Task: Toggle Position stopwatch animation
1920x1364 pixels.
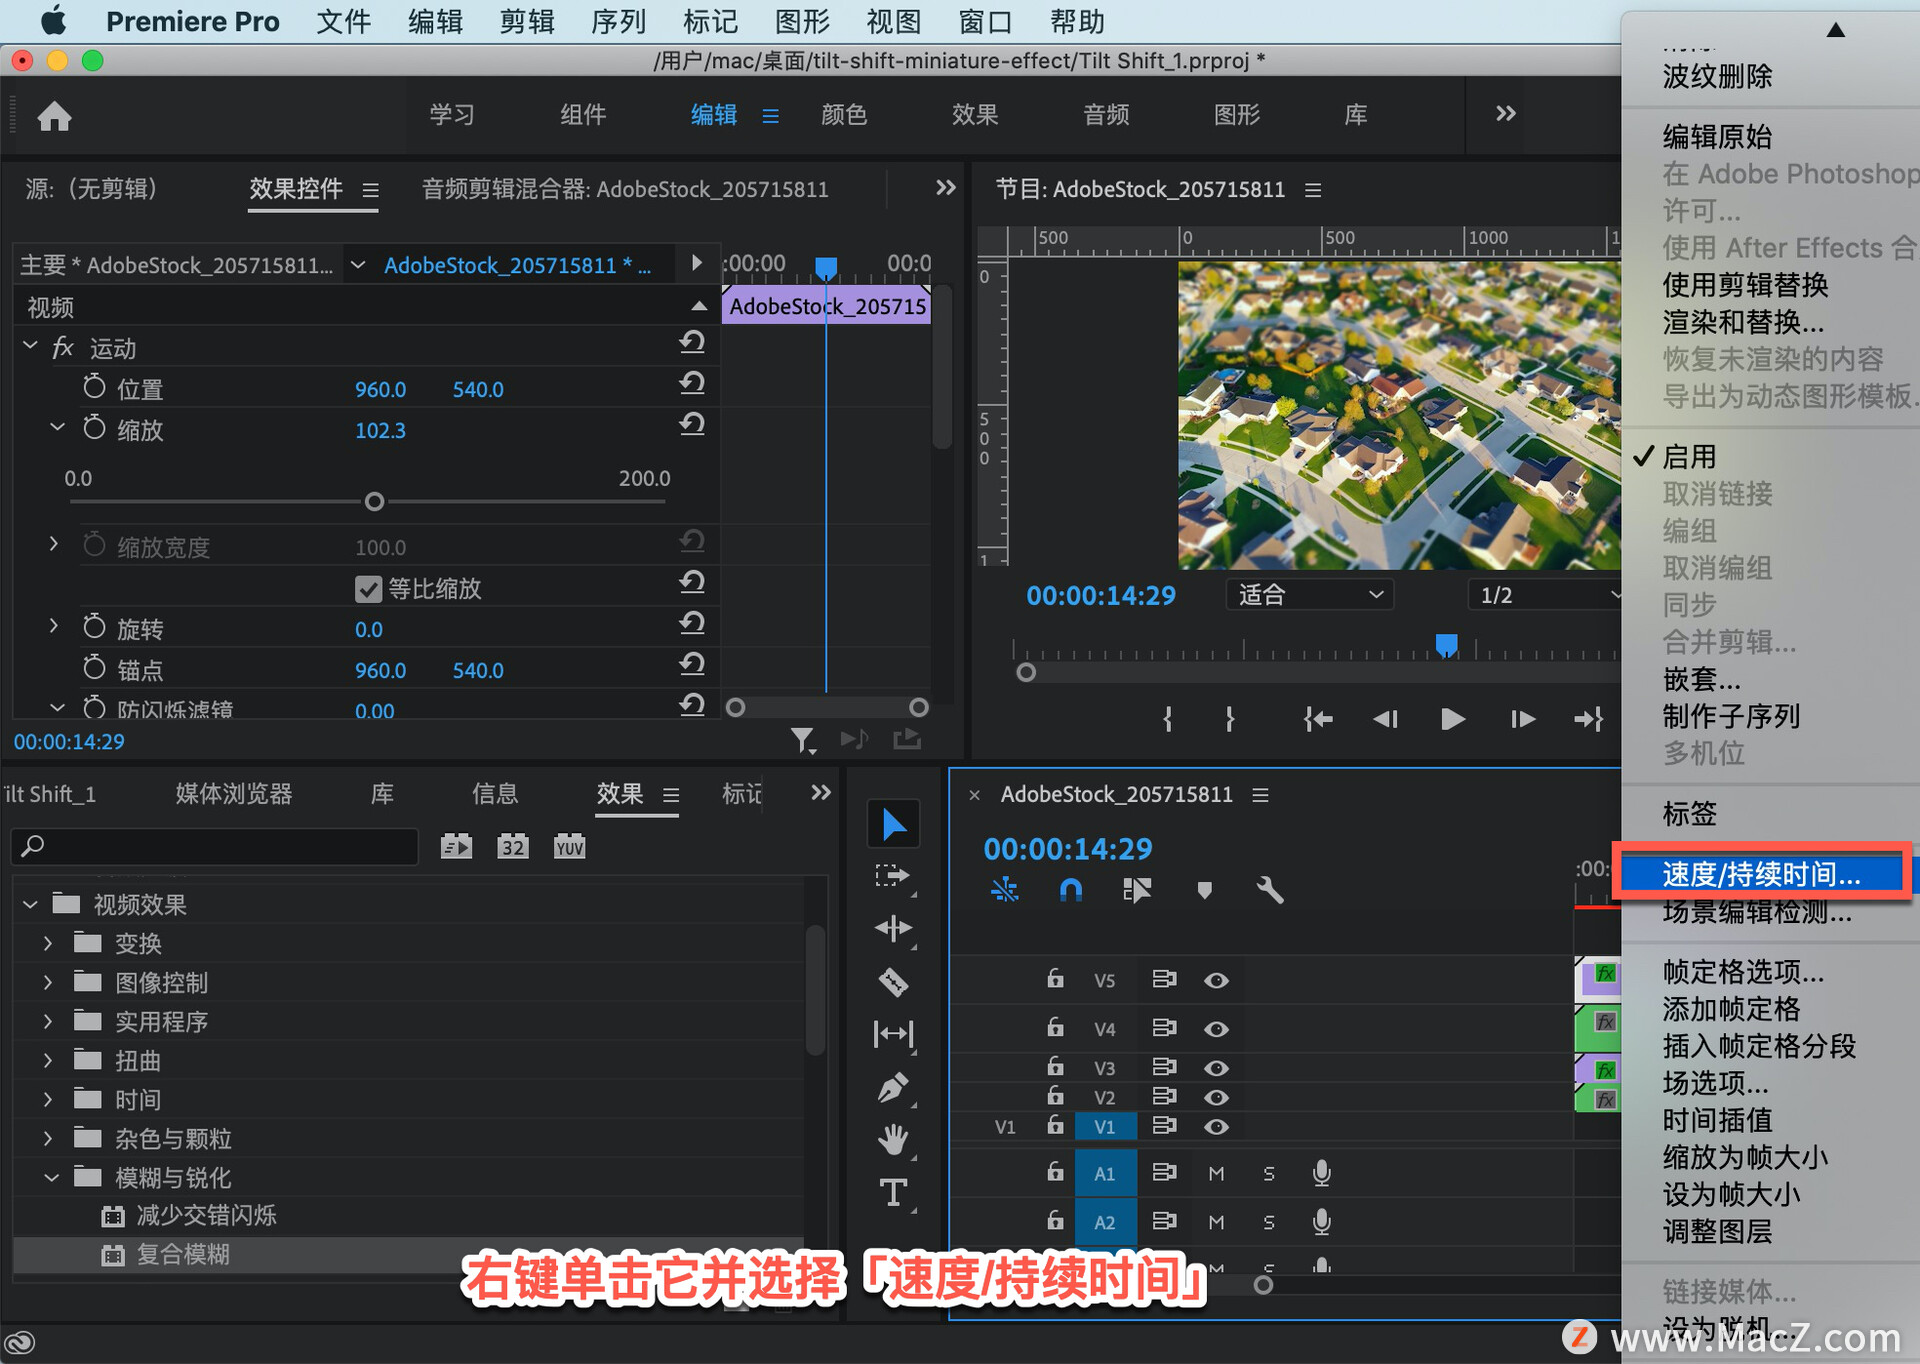Action: click(x=94, y=387)
